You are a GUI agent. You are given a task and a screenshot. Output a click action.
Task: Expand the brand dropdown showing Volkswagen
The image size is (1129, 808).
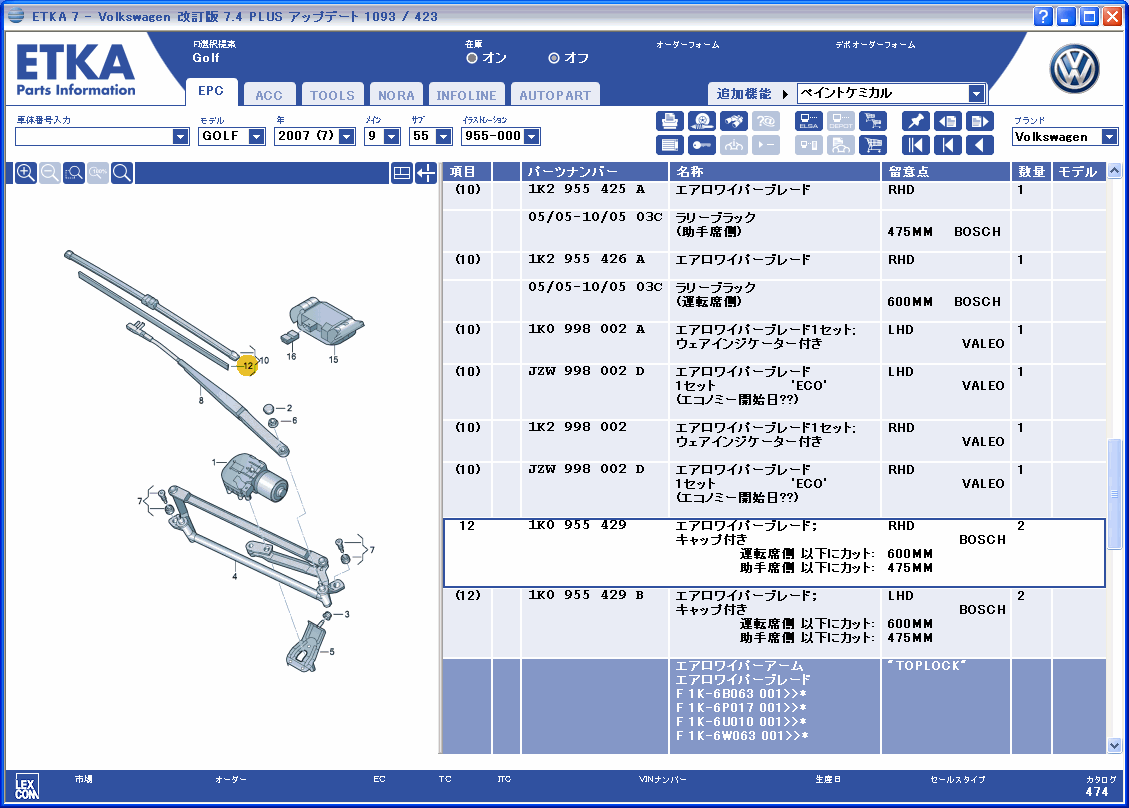click(x=1110, y=137)
